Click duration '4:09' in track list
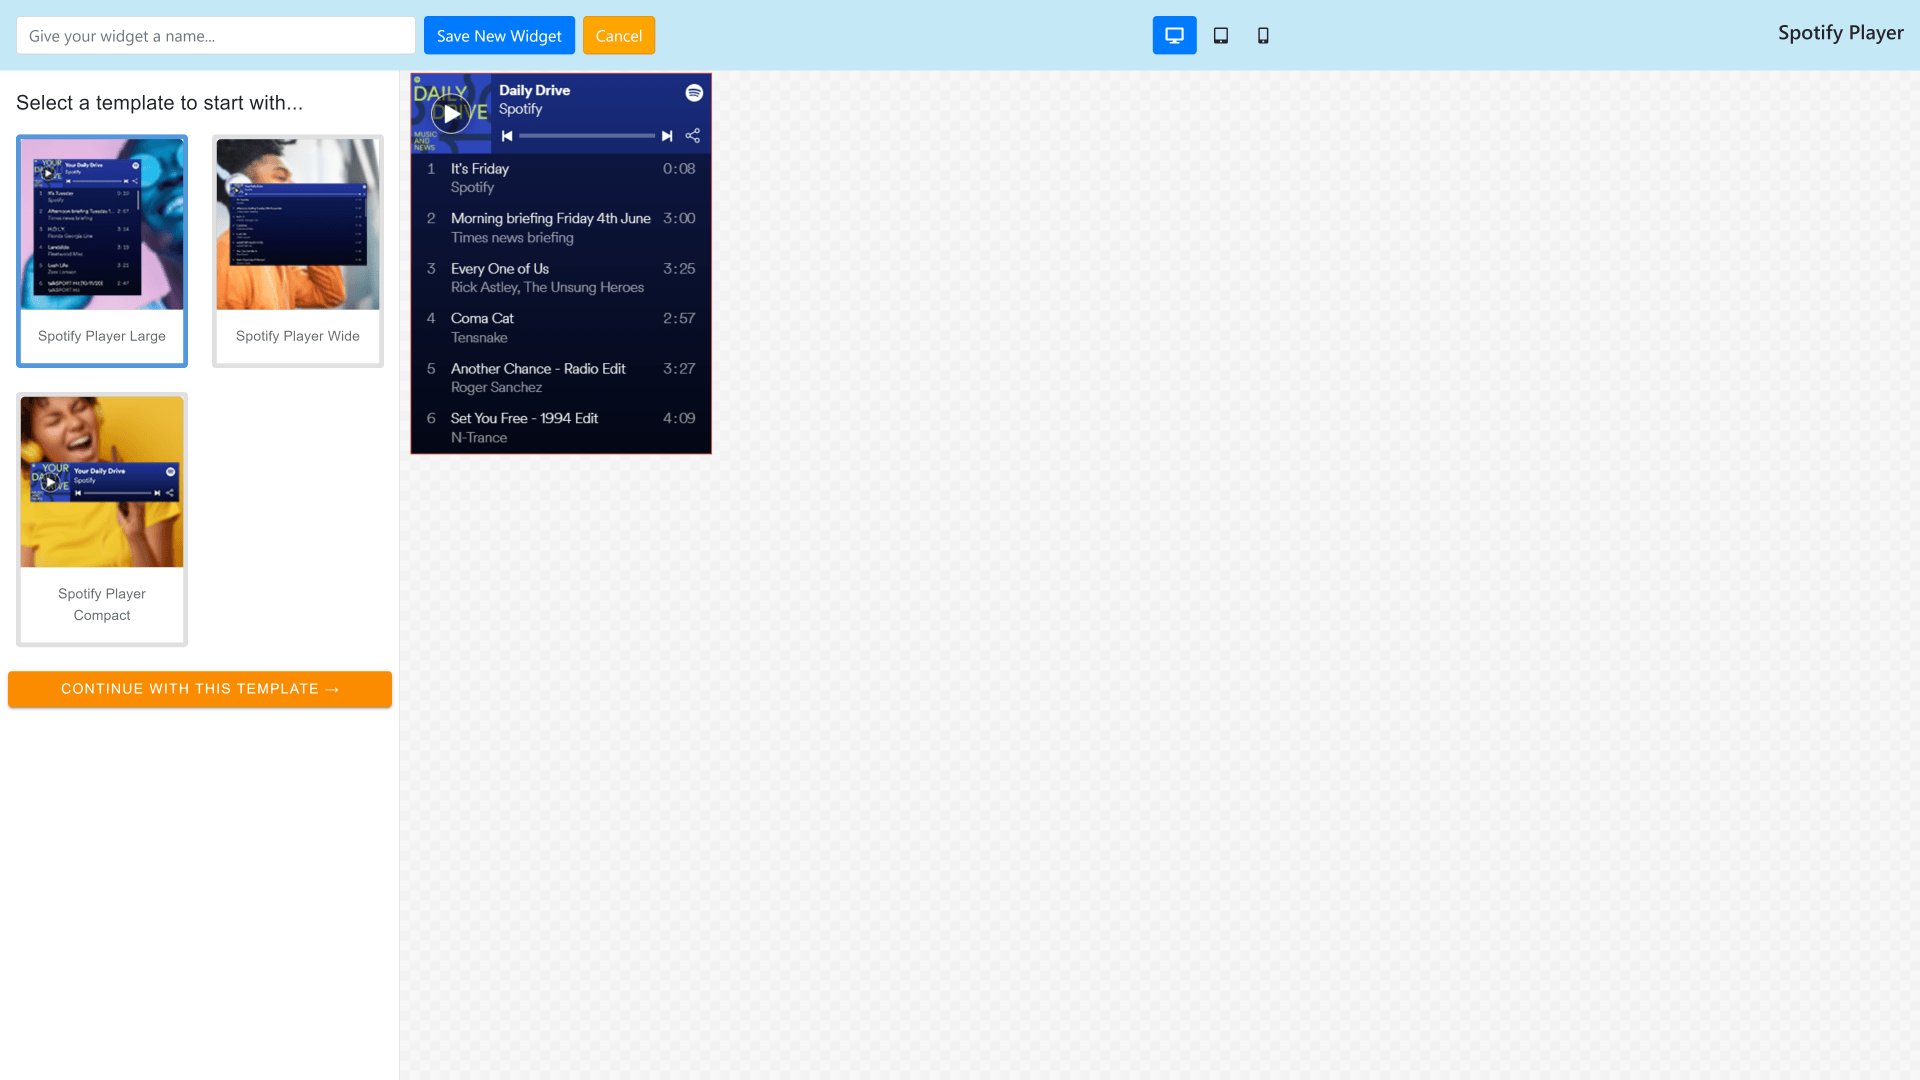Viewport: 1920px width, 1080px height. pyautogui.click(x=679, y=419)
